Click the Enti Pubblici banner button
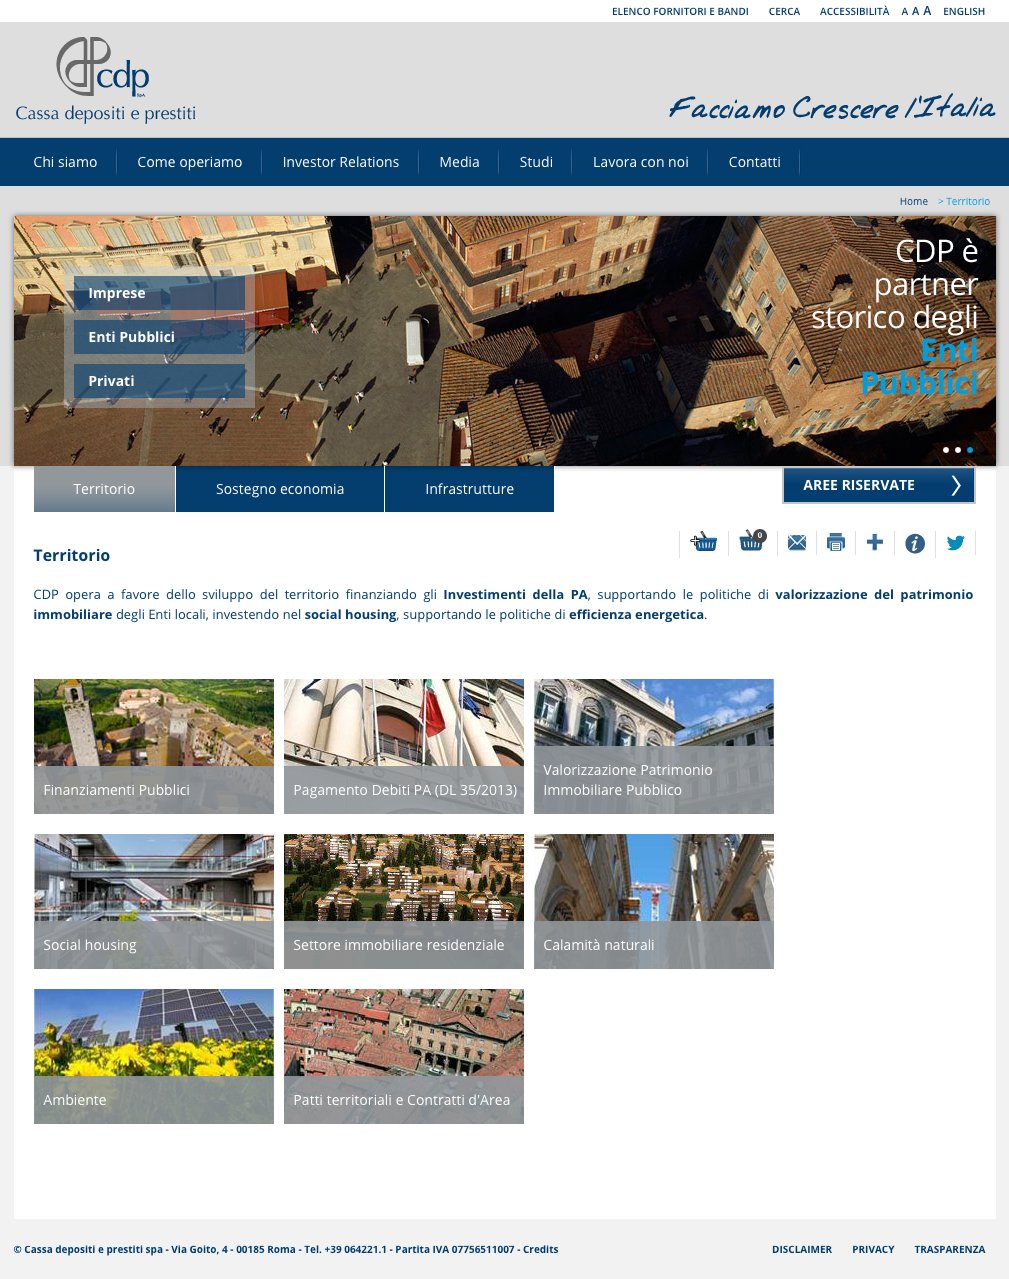Image resolution: width=1009 pixels, height=1279 pixels. 158,337
